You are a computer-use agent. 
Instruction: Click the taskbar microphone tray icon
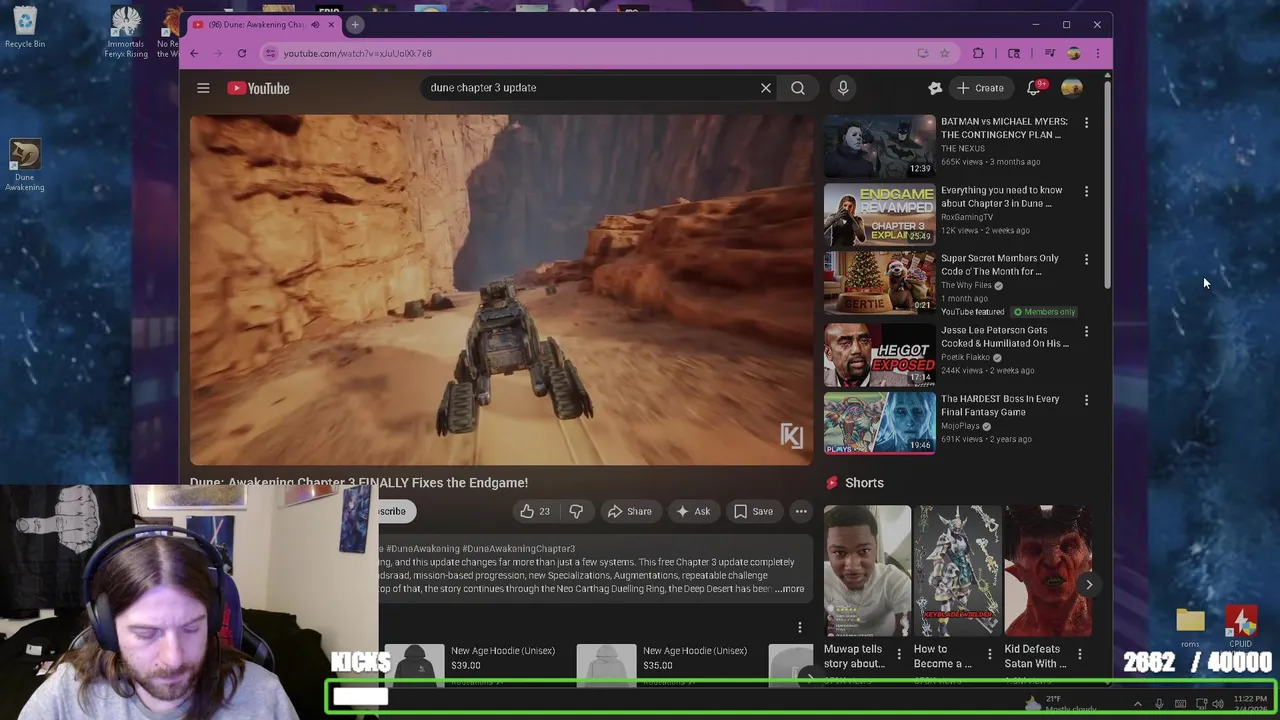pos(1159,704)
